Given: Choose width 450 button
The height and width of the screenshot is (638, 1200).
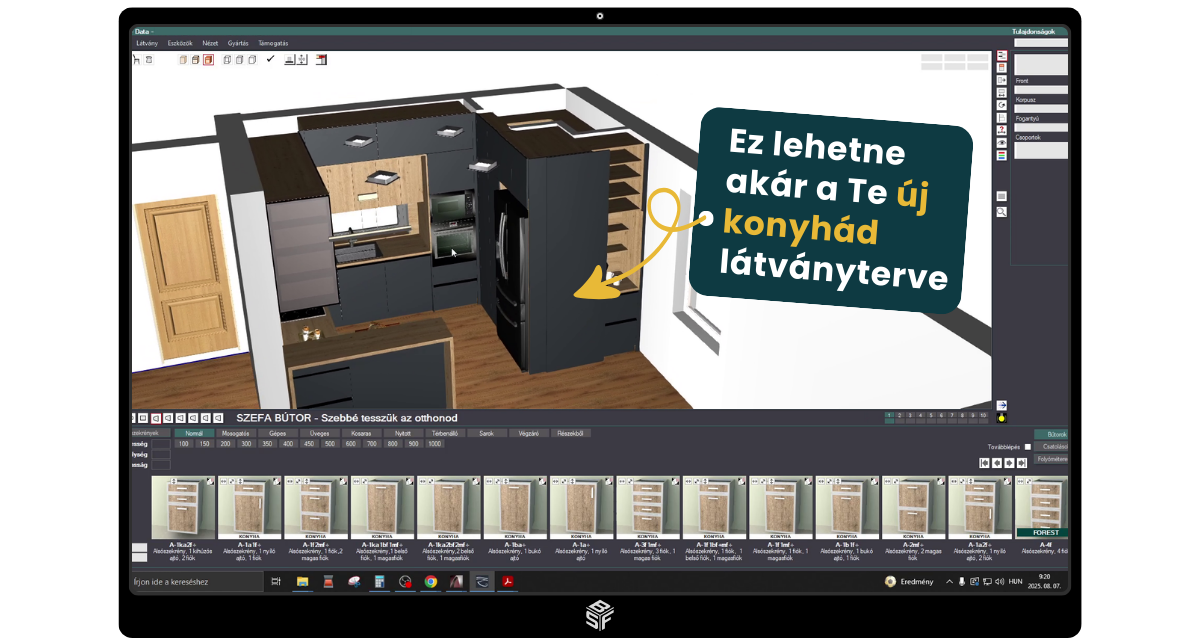Looking at the screenshot, I should (x=310, y=444).
